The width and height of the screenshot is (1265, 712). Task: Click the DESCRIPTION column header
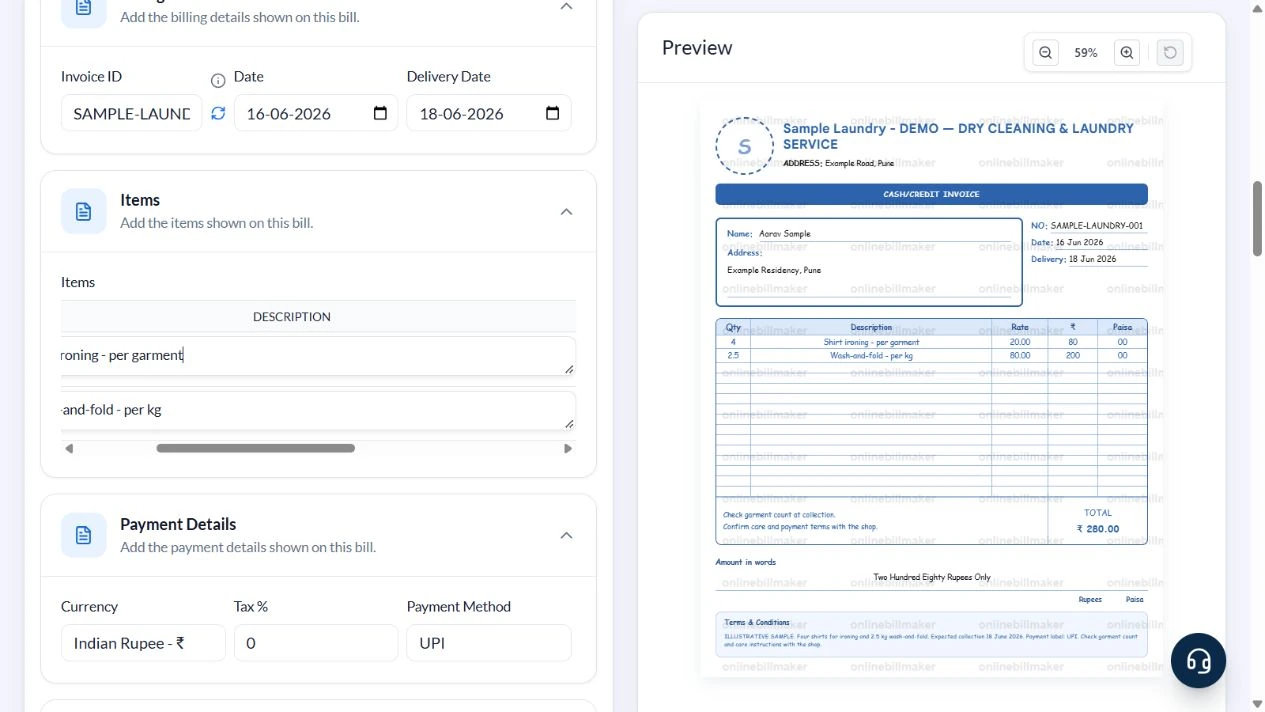(292, 316)
